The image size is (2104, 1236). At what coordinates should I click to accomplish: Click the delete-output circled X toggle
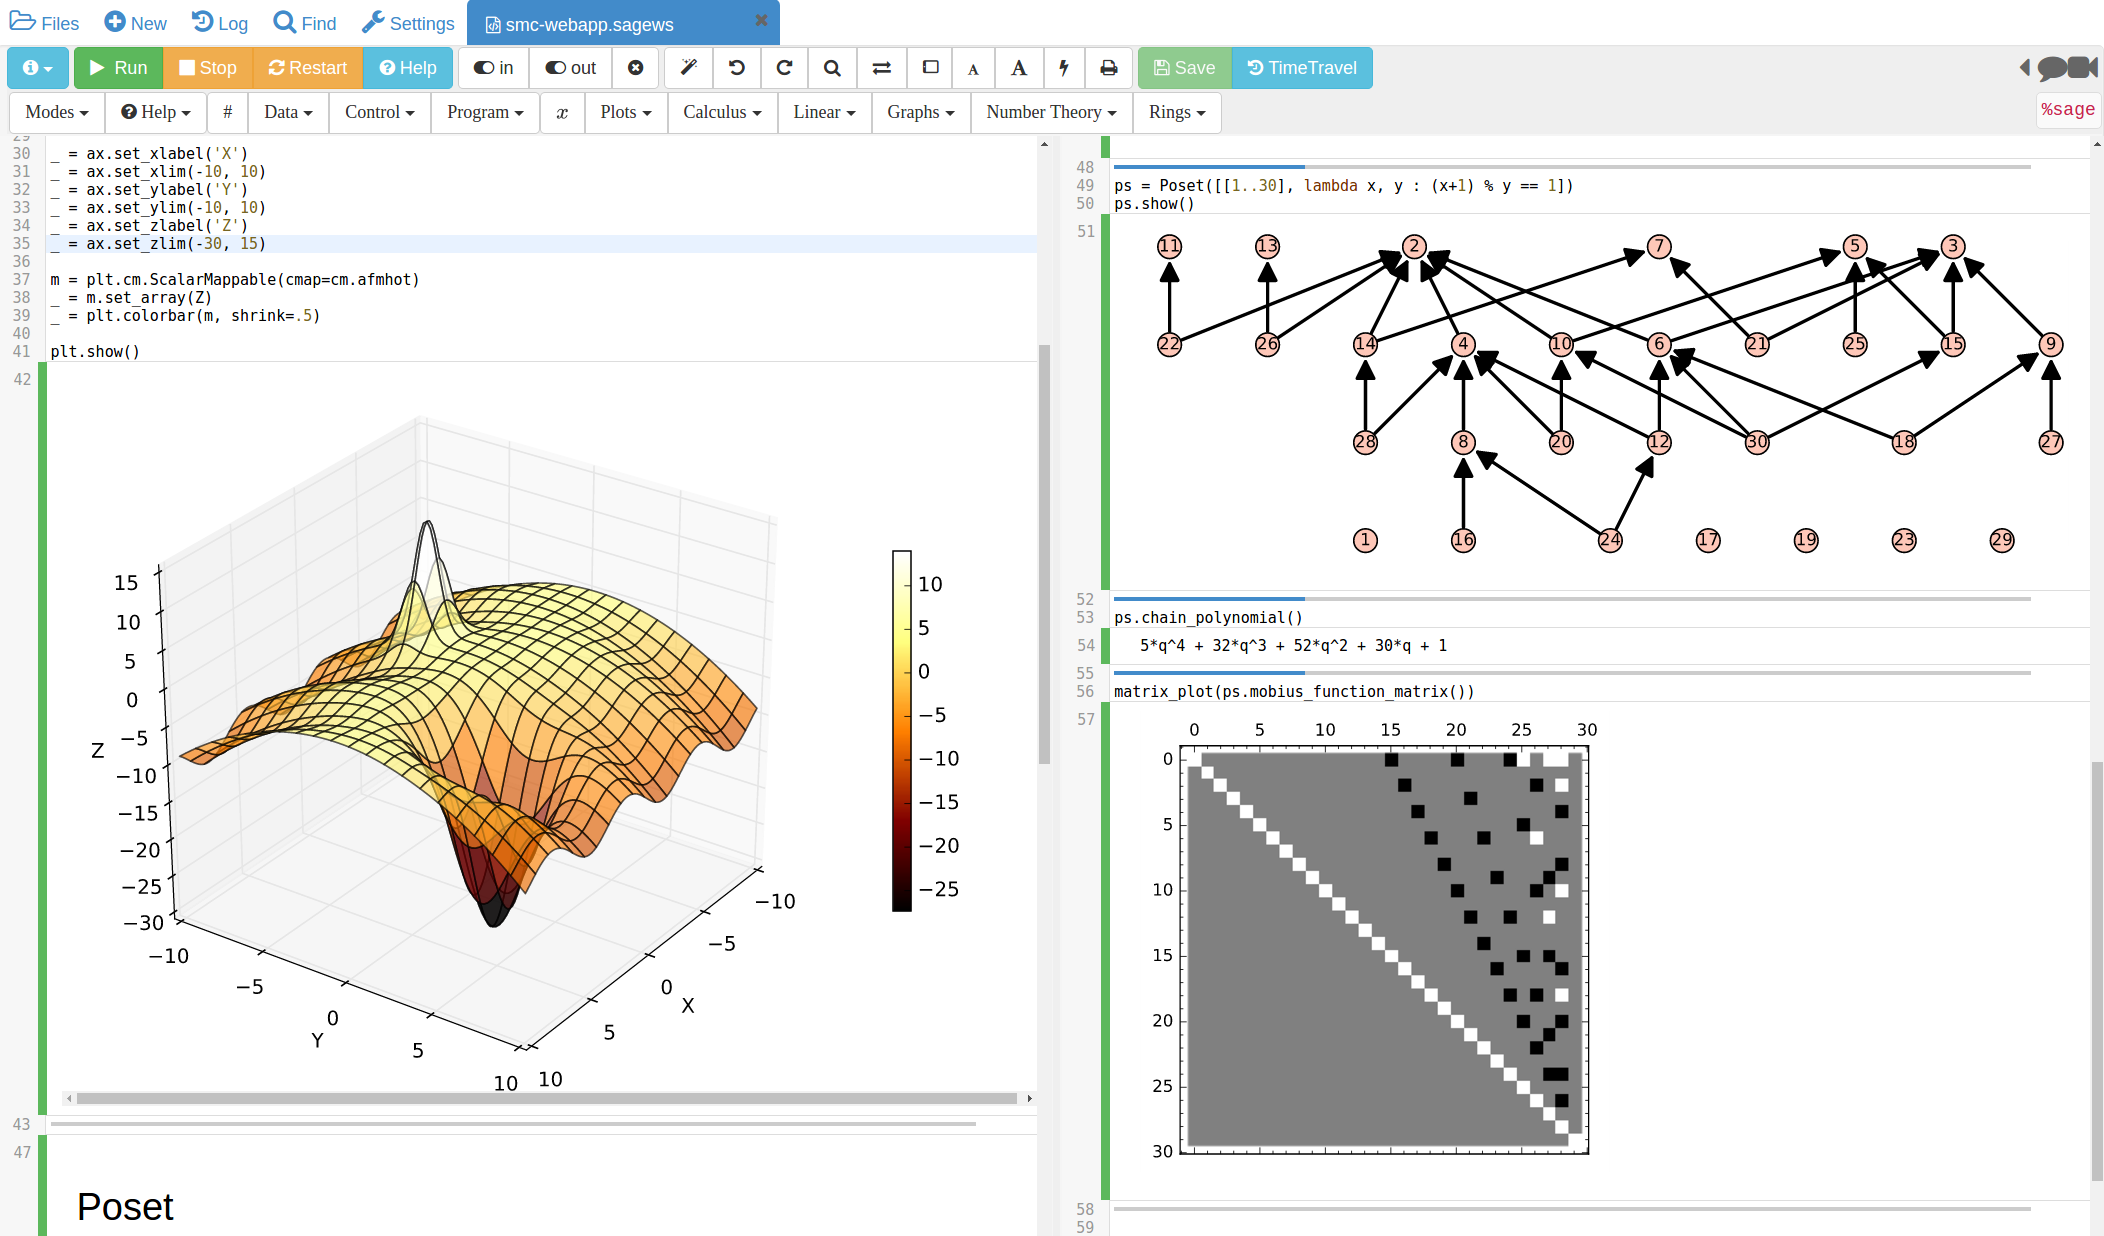coord(635,68)
